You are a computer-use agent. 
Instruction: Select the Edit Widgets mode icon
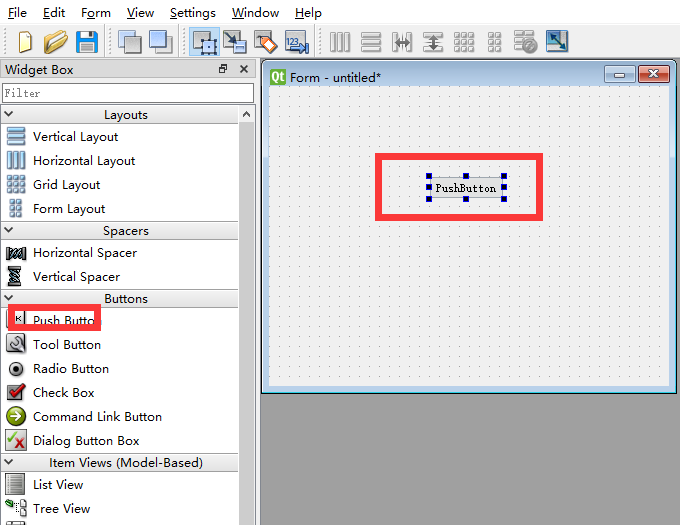click(x=204, y=42)
